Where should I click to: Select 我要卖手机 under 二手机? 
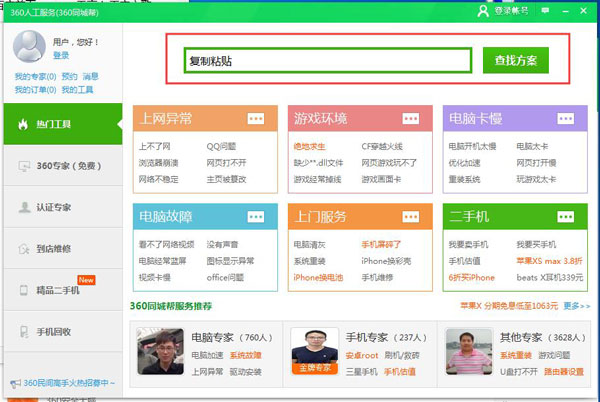point(468,245)
